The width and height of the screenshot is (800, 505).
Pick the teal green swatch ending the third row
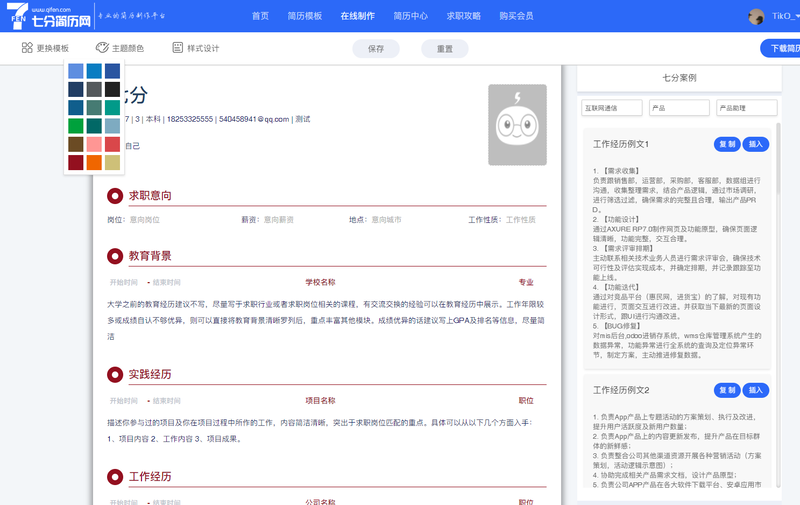[x=112, y=108]
